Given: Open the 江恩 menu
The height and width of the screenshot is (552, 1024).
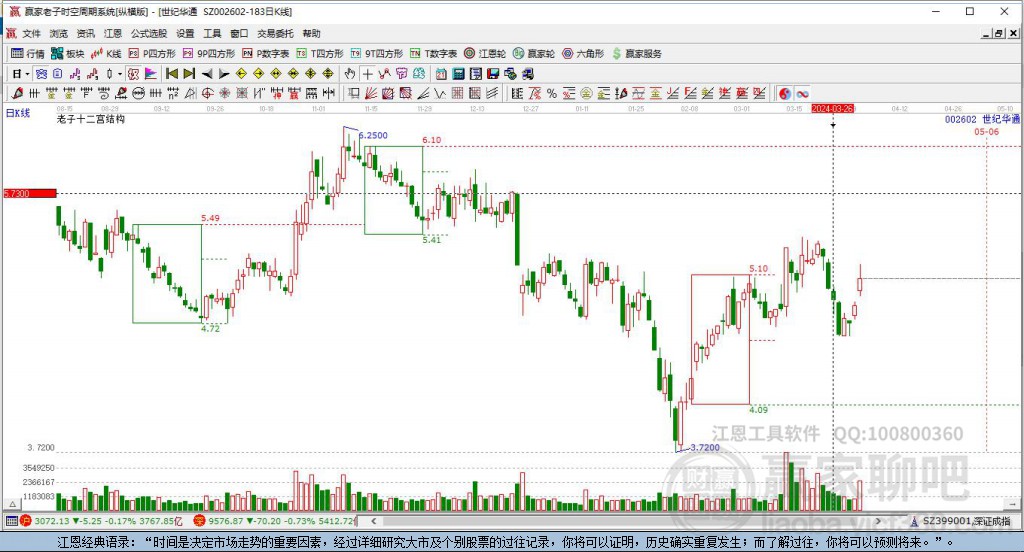Looking at the screenshot, I should pyautogui.click(x=112, y=33).
